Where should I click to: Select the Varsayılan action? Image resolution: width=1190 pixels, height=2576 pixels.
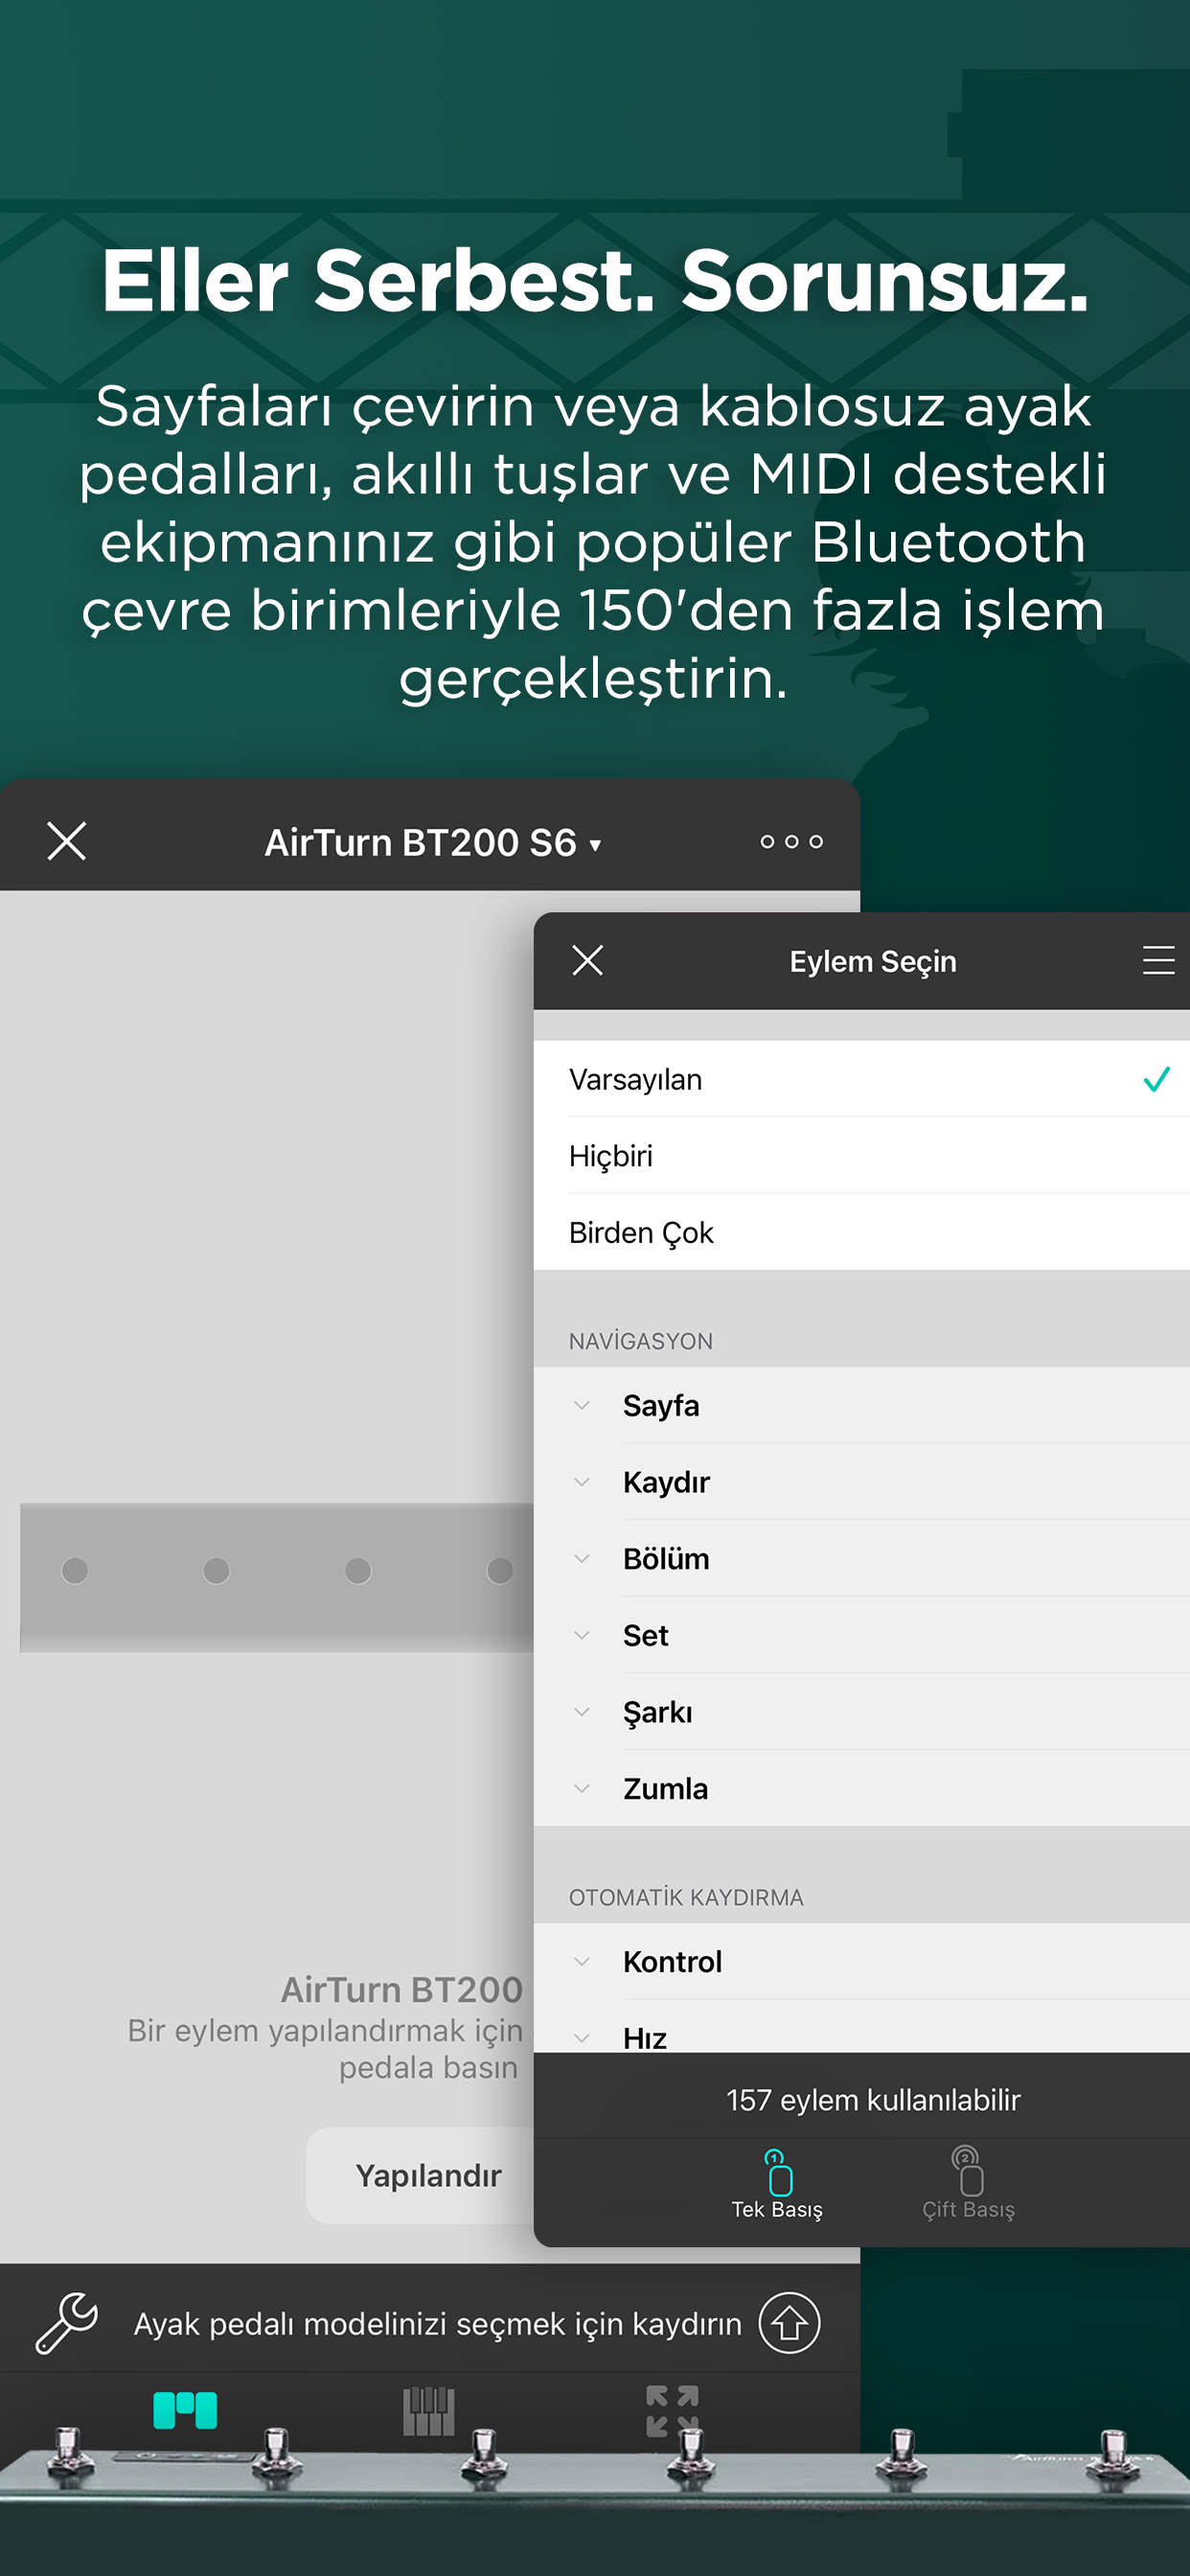[862, 1079]
